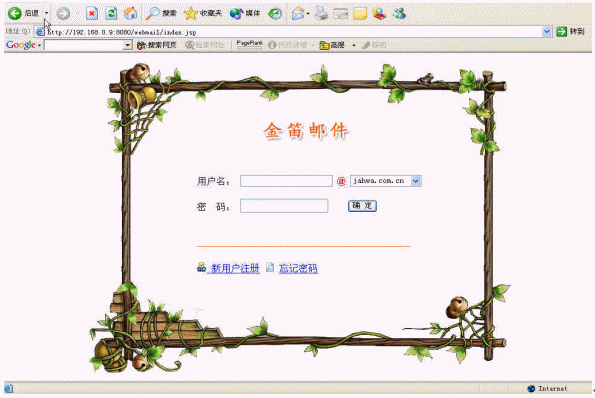Click the Messenger people icon
Viewport: 595px width, 398px height.
(x=399, y=14)
